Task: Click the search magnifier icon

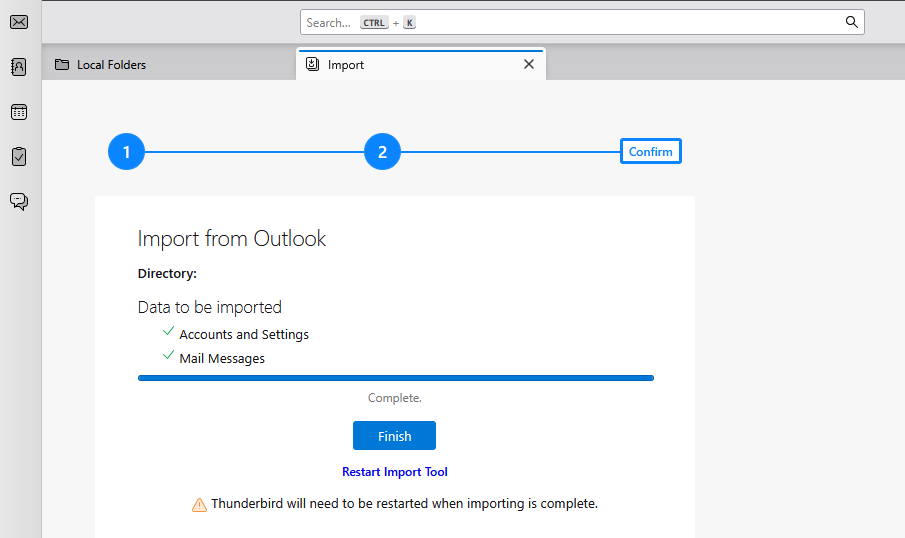Action: (x=851, y=22)
